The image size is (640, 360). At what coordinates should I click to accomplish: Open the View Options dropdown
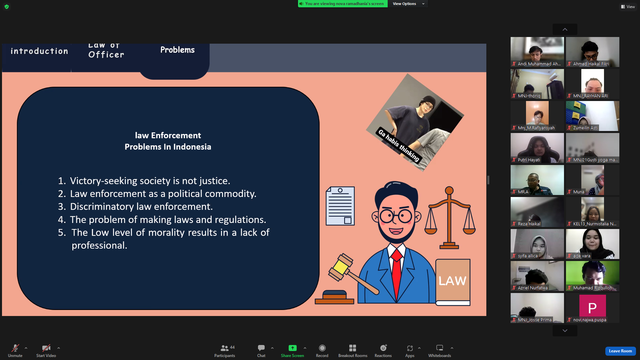click(x=409, y=4)
